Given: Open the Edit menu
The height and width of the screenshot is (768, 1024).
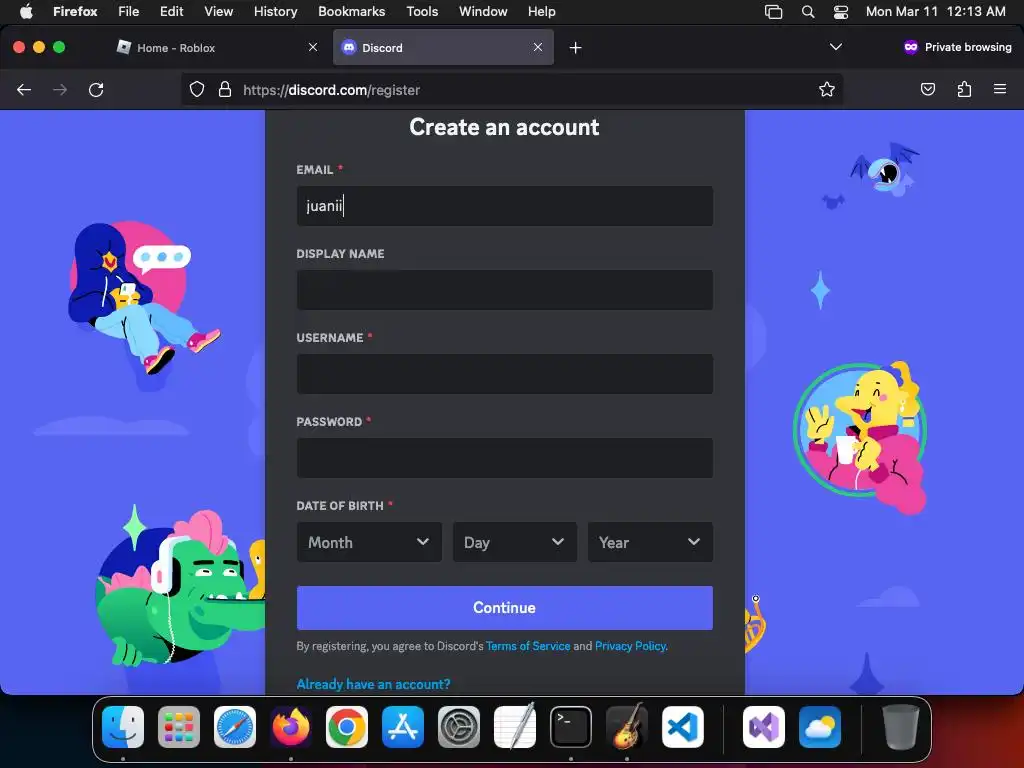Looking at the screenshot, I should click(x=171, y=11).
